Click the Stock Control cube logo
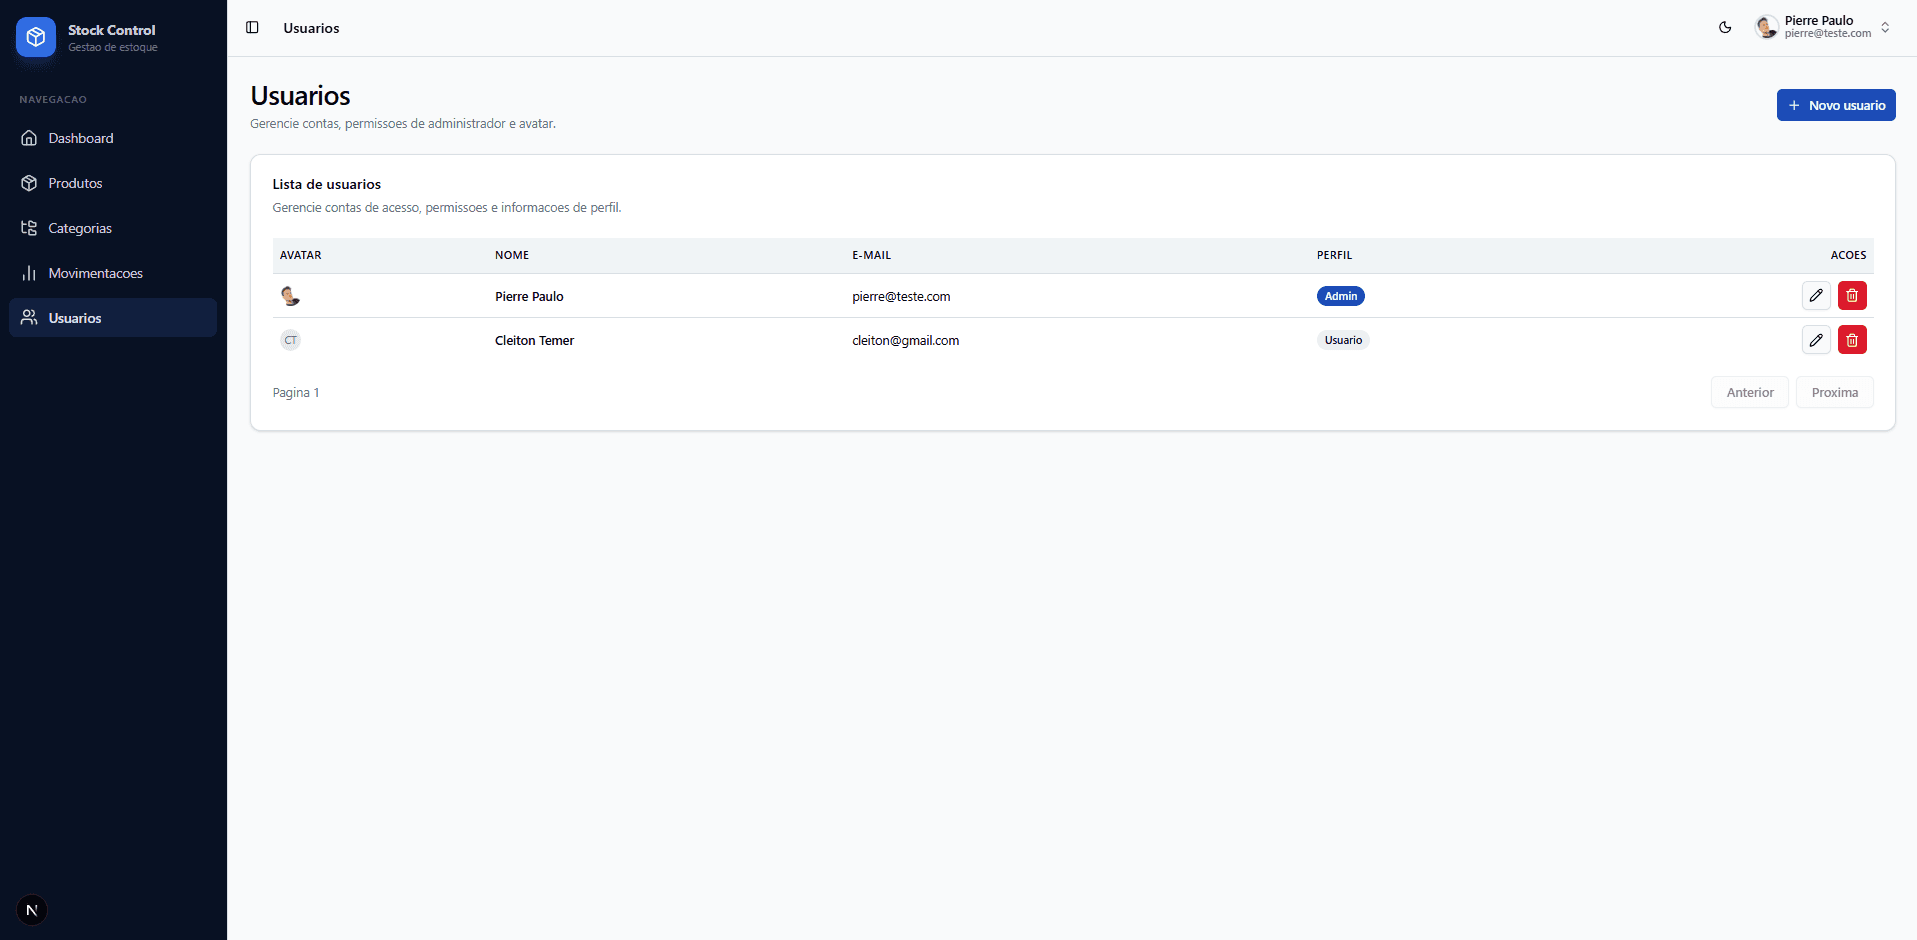 (x=36, y=37)
